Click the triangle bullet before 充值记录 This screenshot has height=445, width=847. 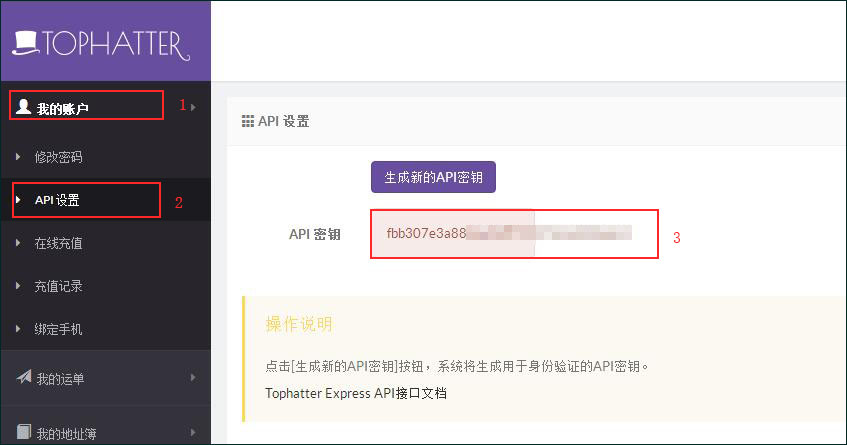coord(18,286)
